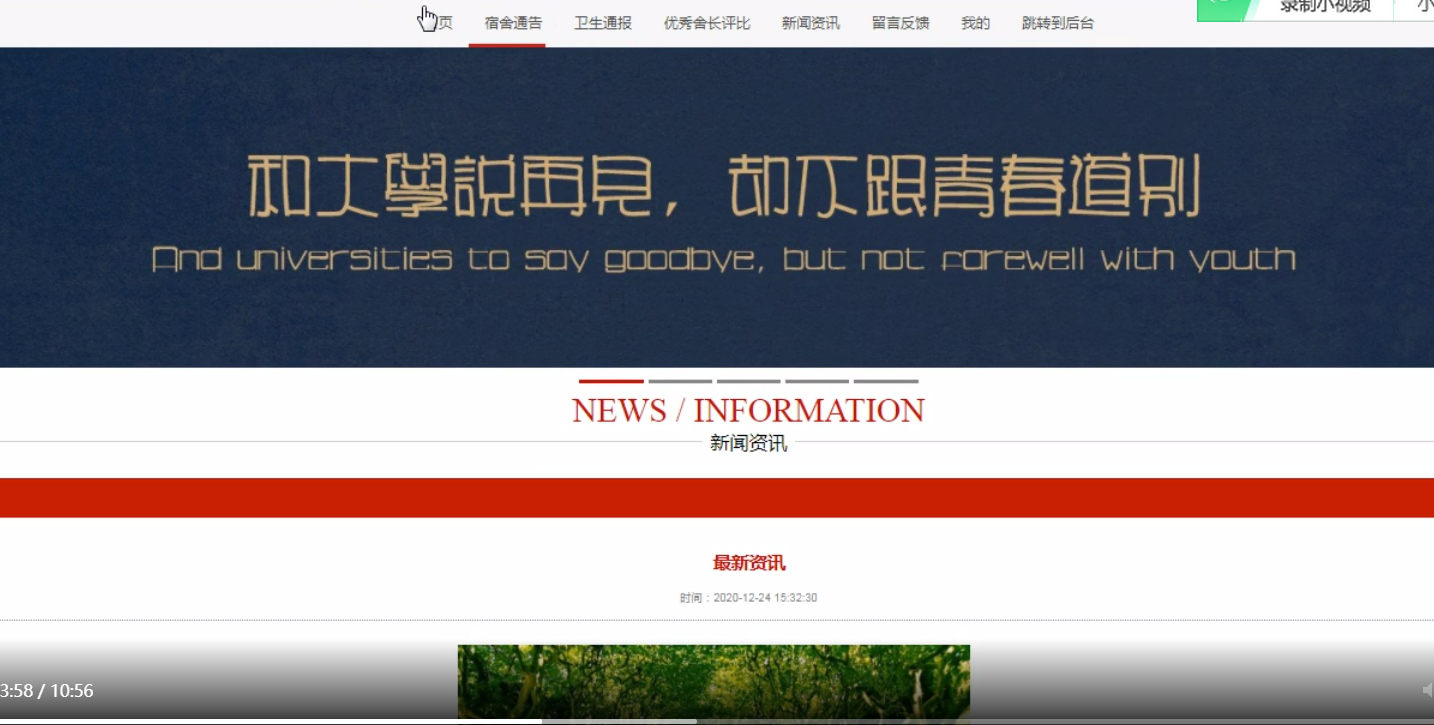Select the 优秀舍长评比 menu item
The width and height of the screenshot is (1434, 725).
[706, 22]
